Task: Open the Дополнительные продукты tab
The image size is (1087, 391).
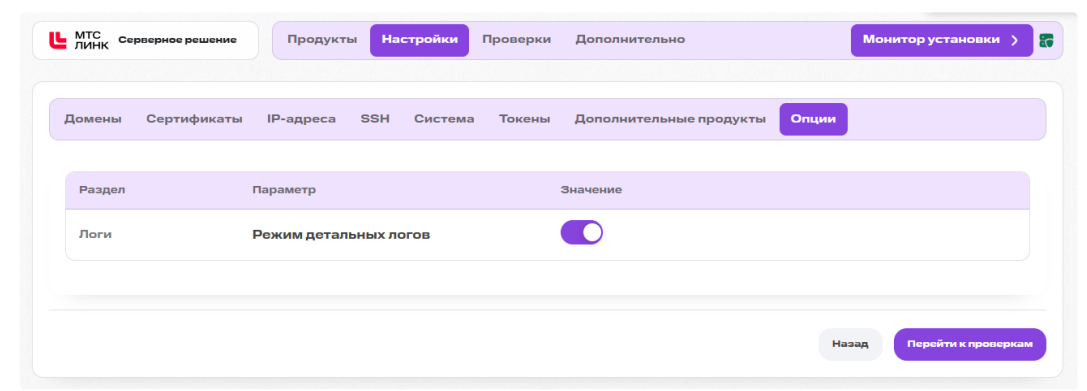Action: click(x=670, y=119)
